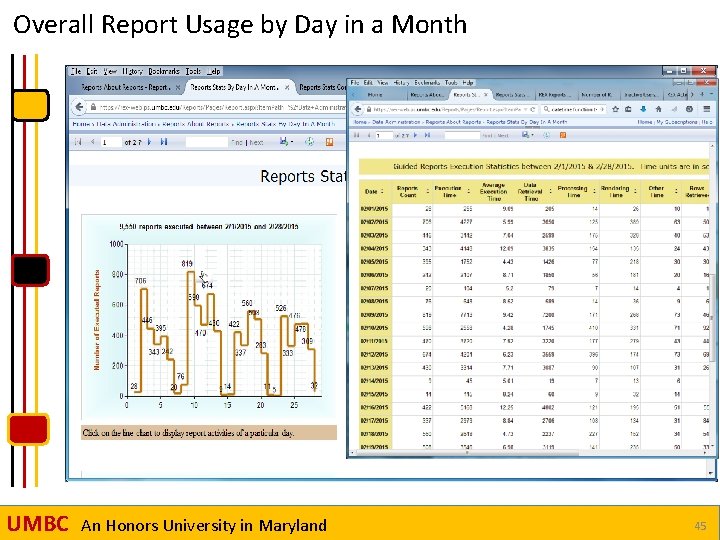Open the History menu in chart window

132,71
